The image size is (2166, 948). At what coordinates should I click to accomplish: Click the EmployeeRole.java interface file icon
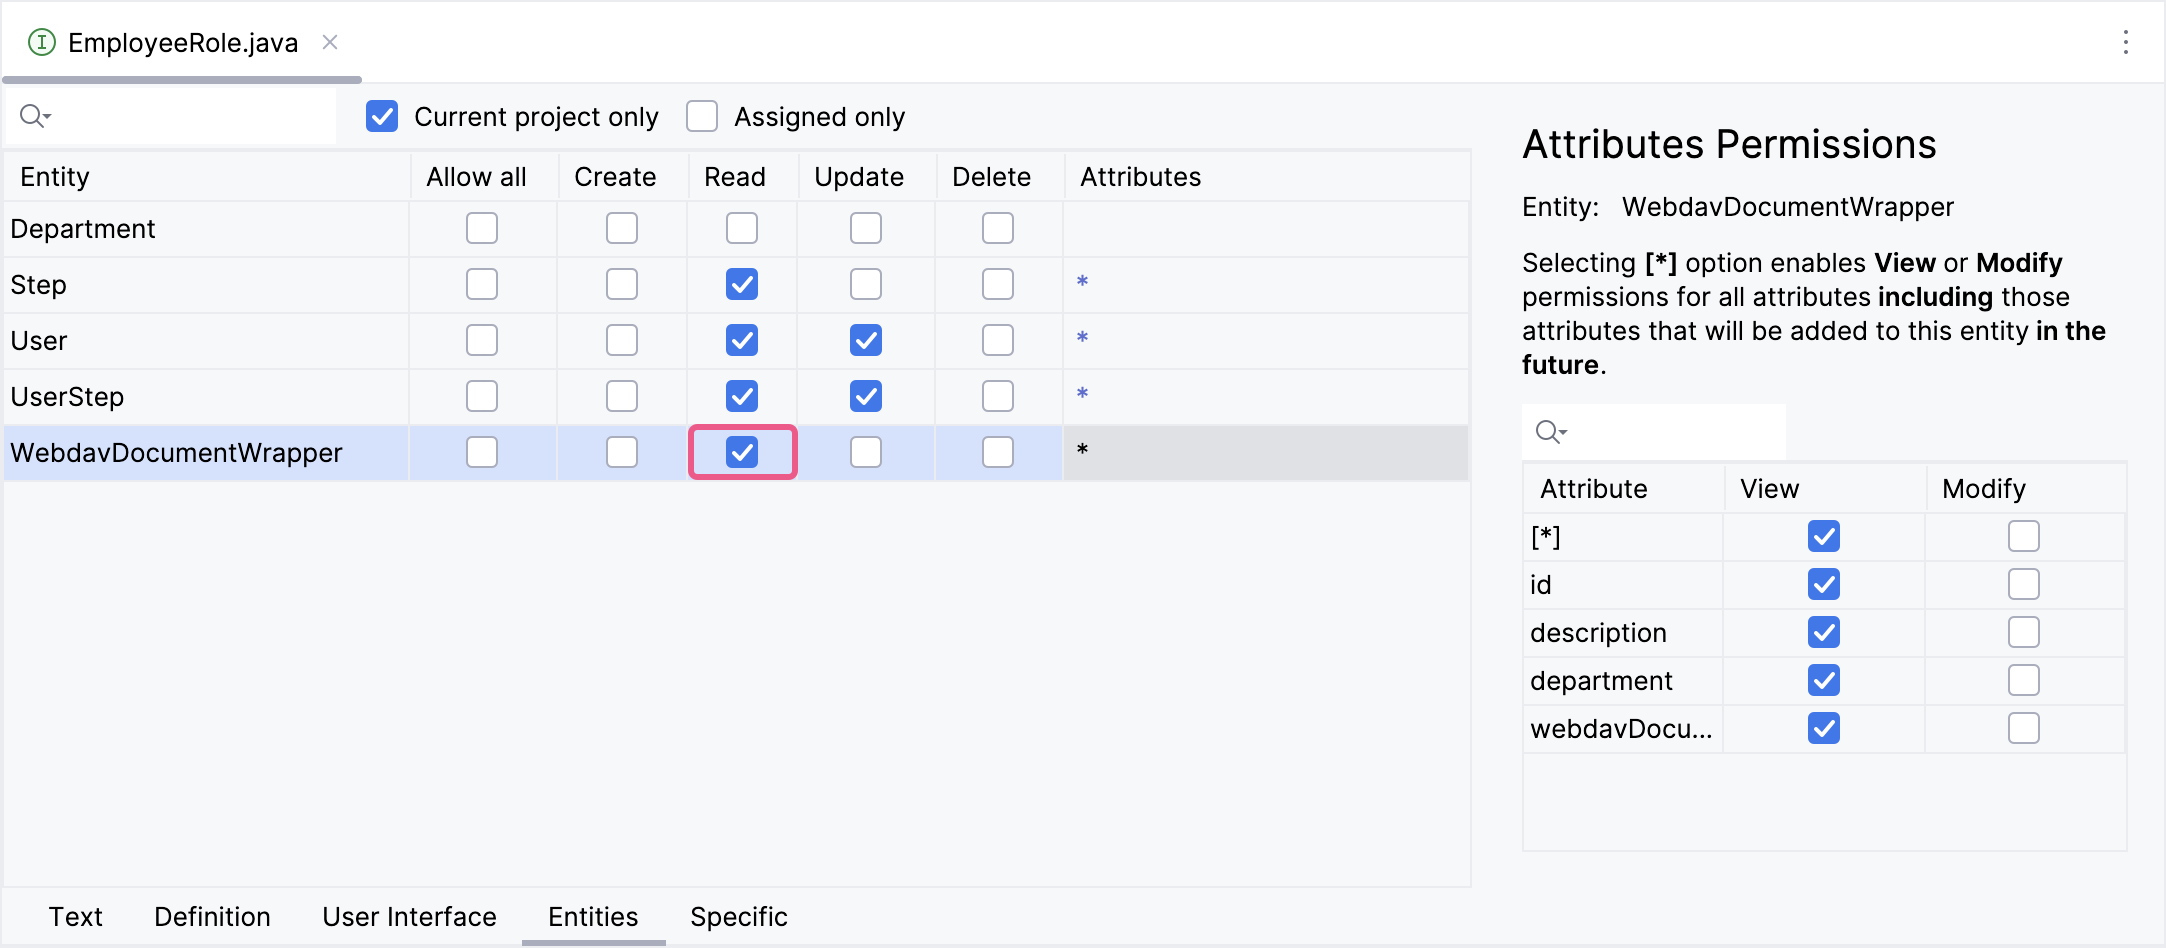click(x=42, y=42)
